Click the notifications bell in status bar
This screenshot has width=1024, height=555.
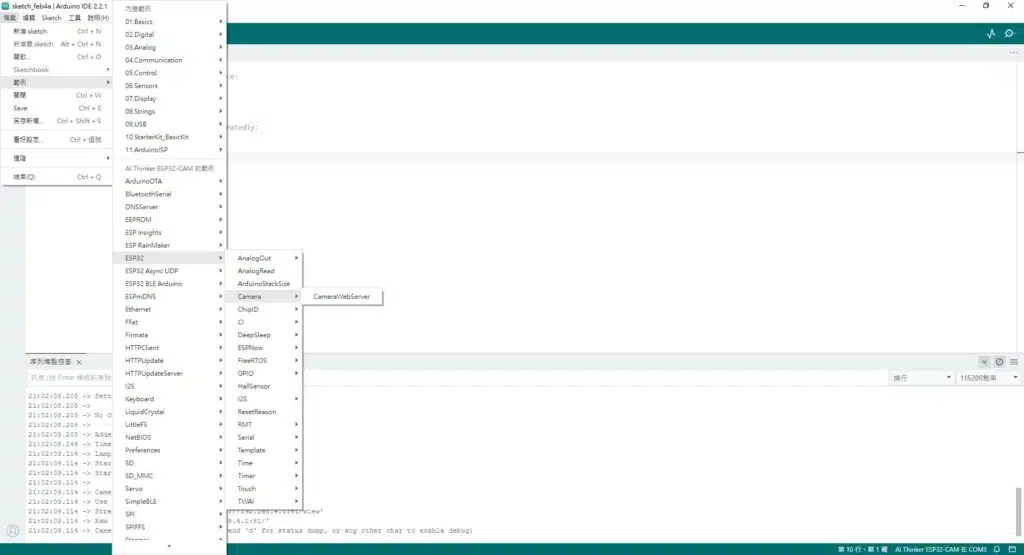coord(997,549)
